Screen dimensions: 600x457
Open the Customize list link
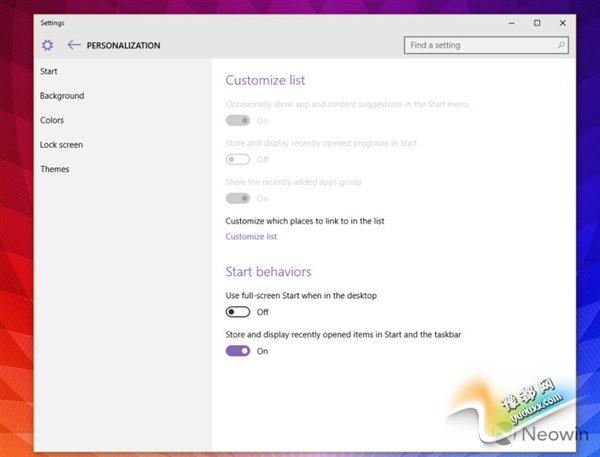coord(251,237)
